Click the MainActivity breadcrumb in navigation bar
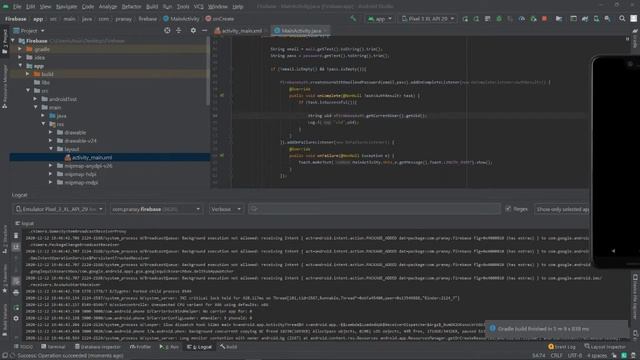 [x=182, y=19]
